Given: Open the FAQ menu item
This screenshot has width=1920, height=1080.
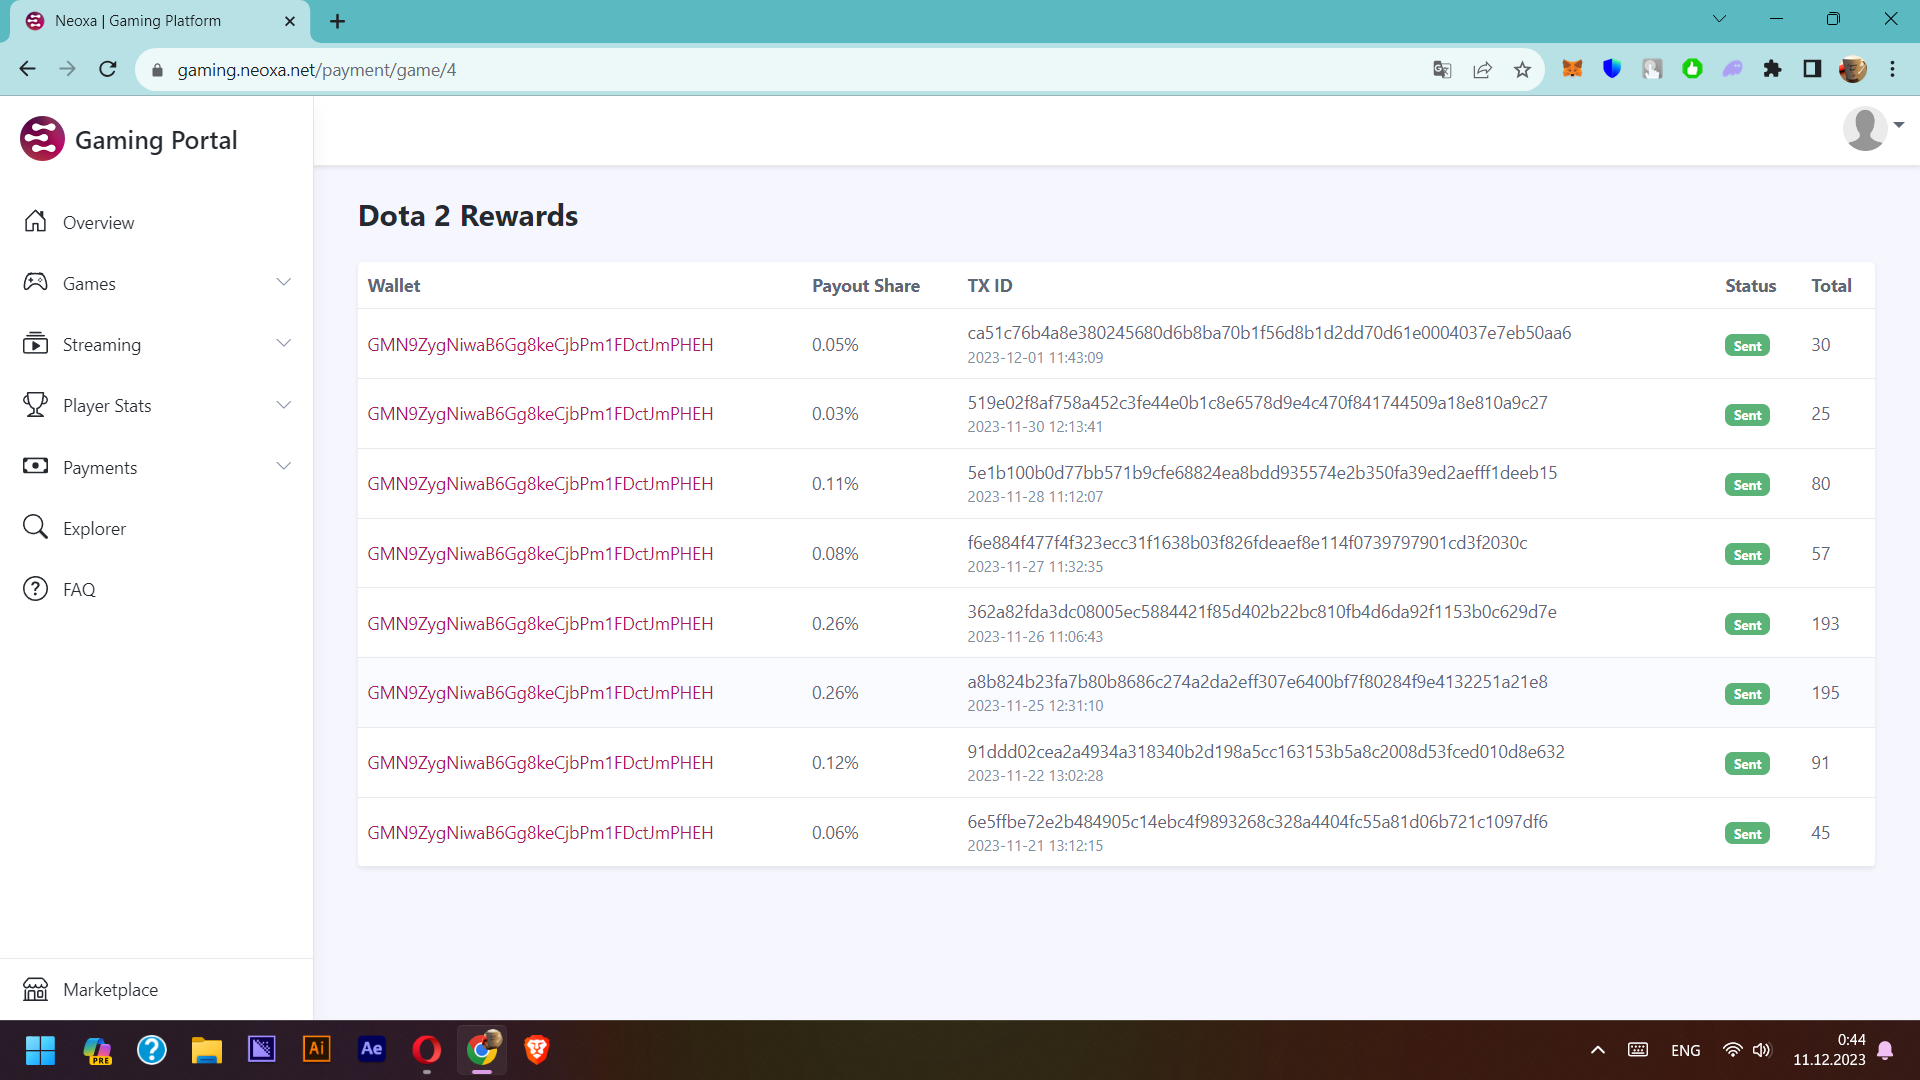Looking at the screenshot, I should [x=79, y=590].
